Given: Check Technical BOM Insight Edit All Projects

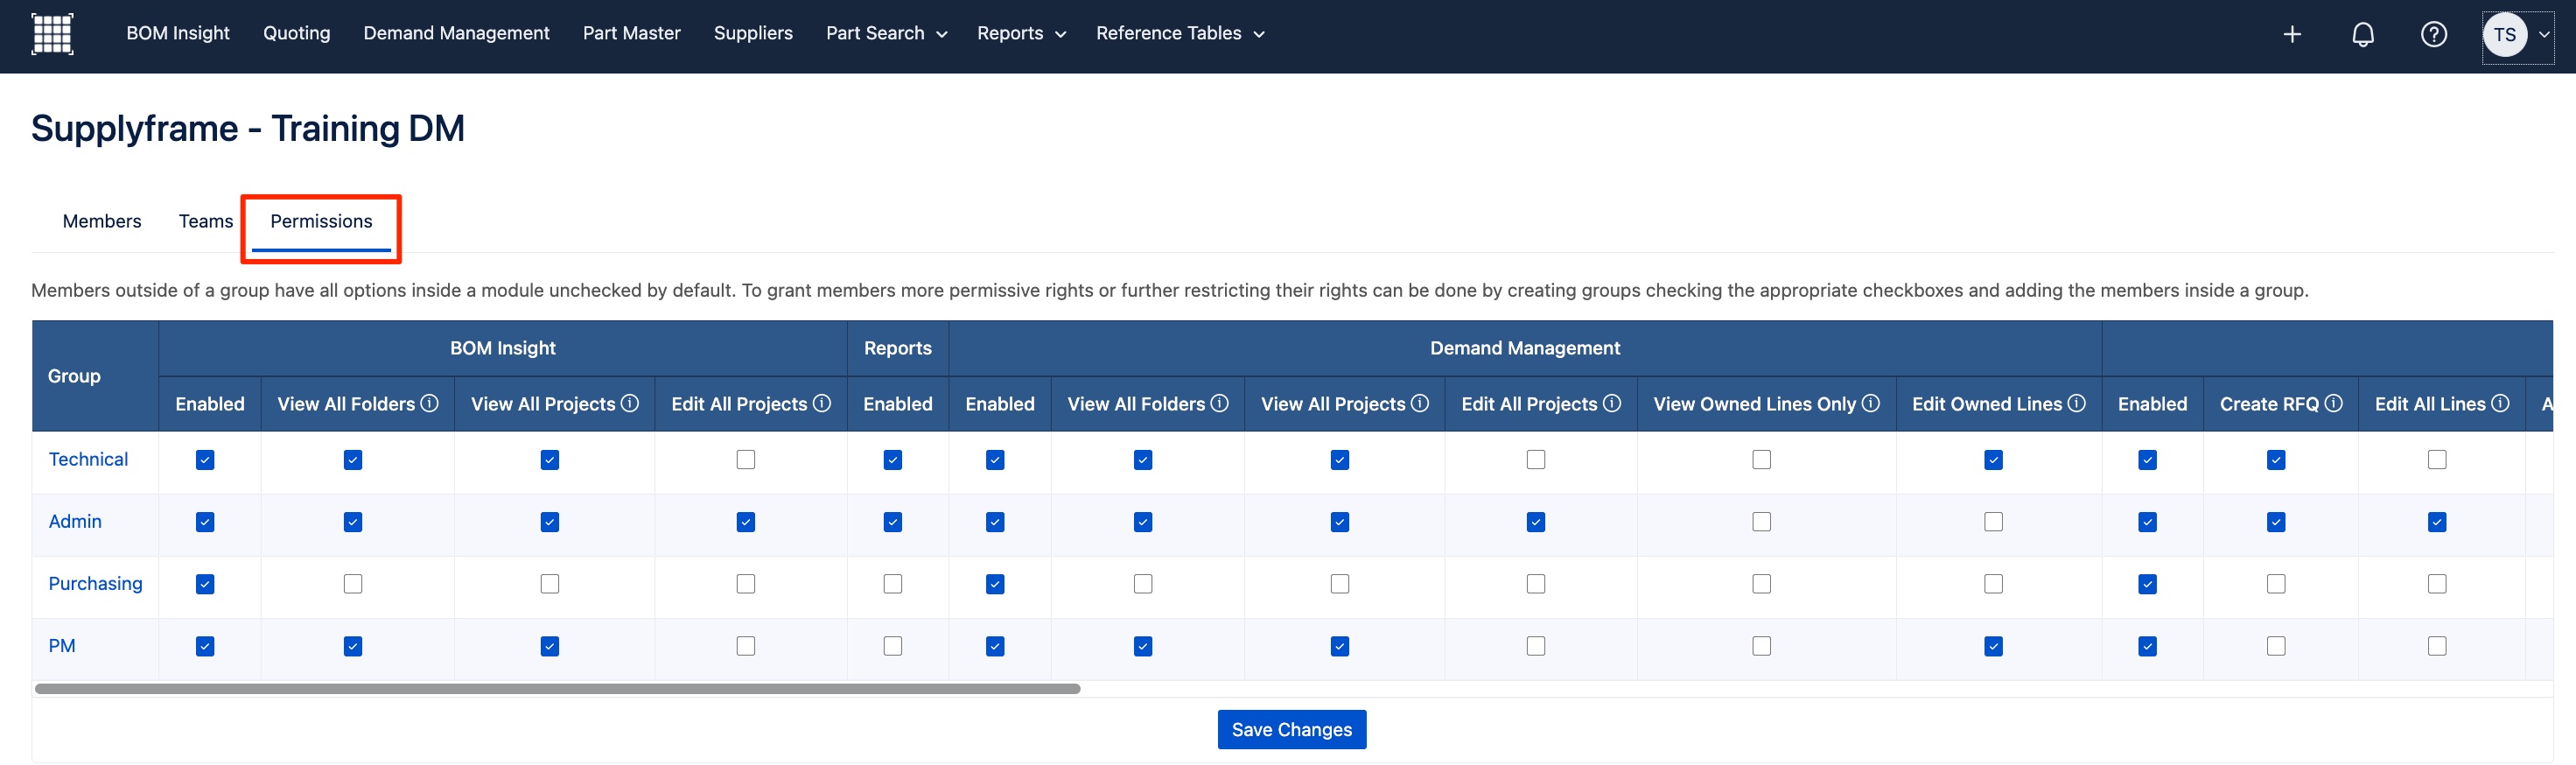Looking at the screenshot, I should (746, 460).
